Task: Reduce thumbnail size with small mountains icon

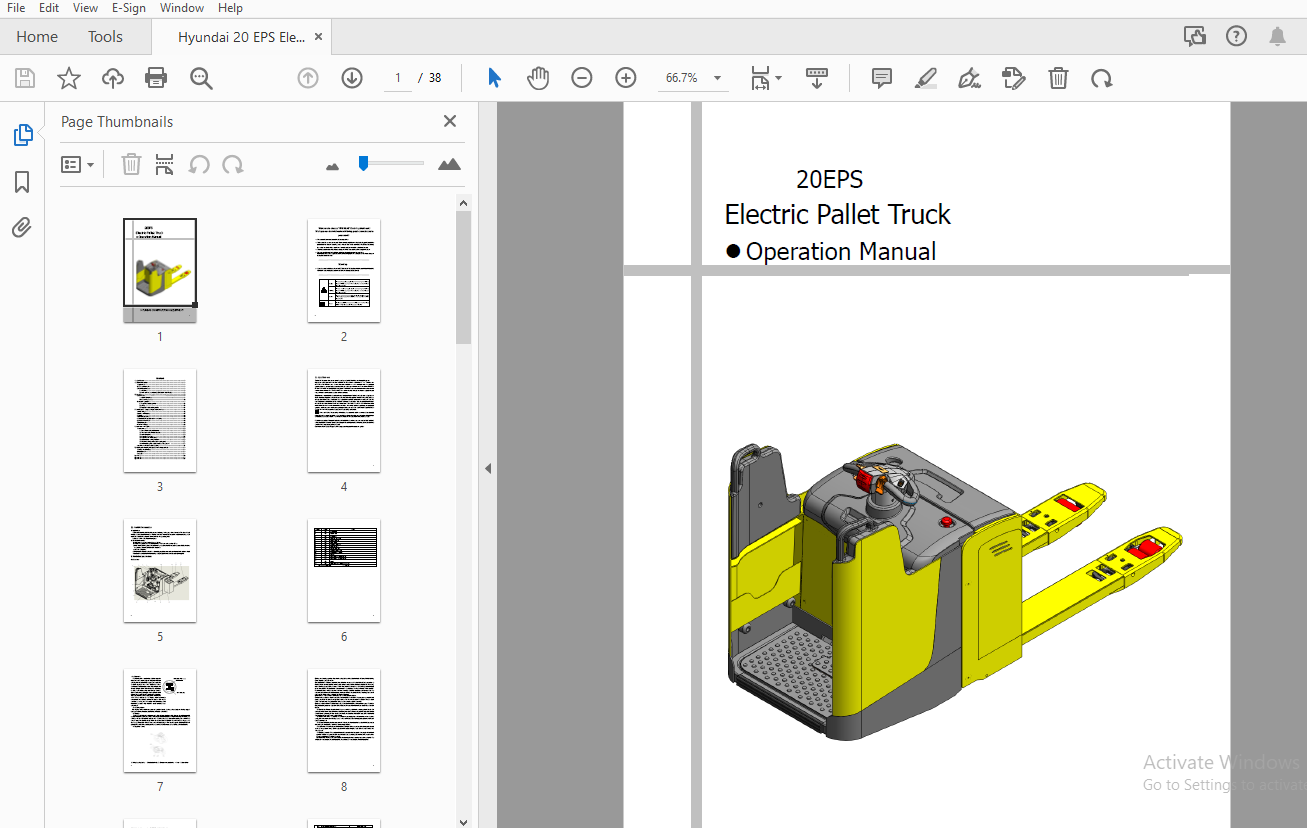Action: click(333, 166)
